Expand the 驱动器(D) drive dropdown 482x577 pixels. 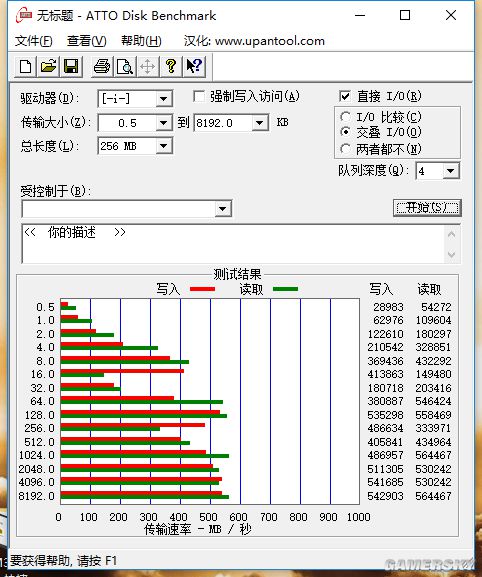pos(163,99)
